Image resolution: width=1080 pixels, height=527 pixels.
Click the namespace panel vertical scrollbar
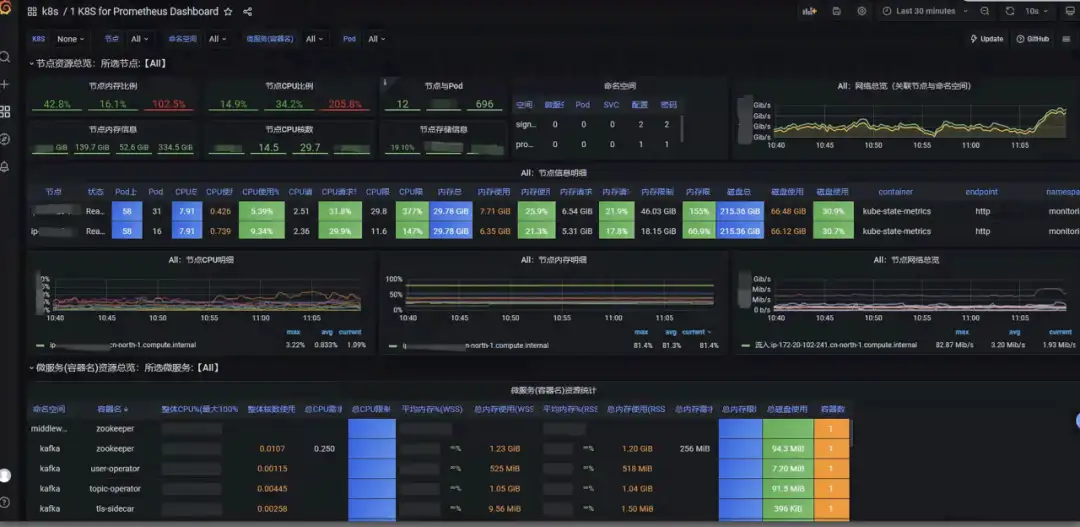pyautogui.click(x=682, y=127)
